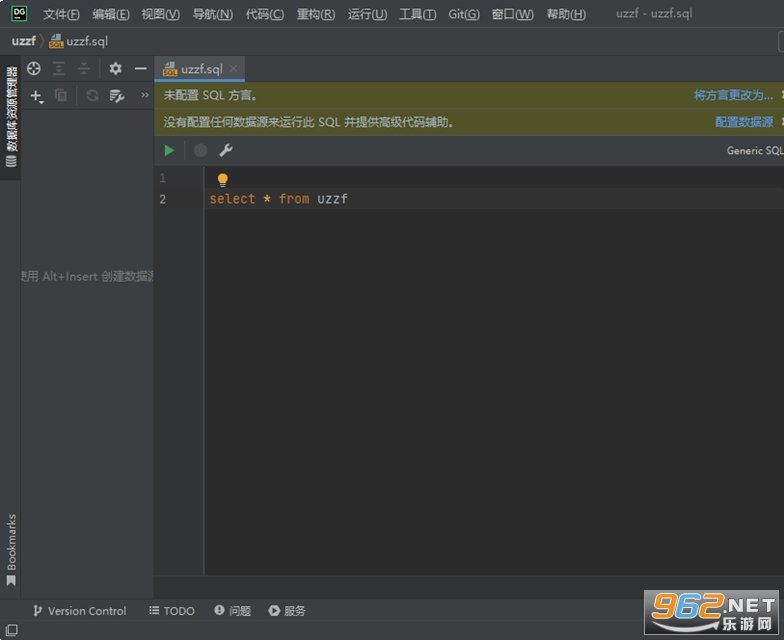Viewport: 784px width, 640px height.
Task: Click the plus icon to add data source
Action: 37,96
